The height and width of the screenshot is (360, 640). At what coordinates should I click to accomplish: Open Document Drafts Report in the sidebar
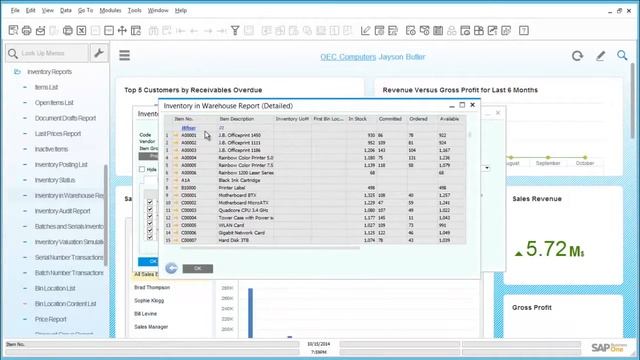click(65, 118)
